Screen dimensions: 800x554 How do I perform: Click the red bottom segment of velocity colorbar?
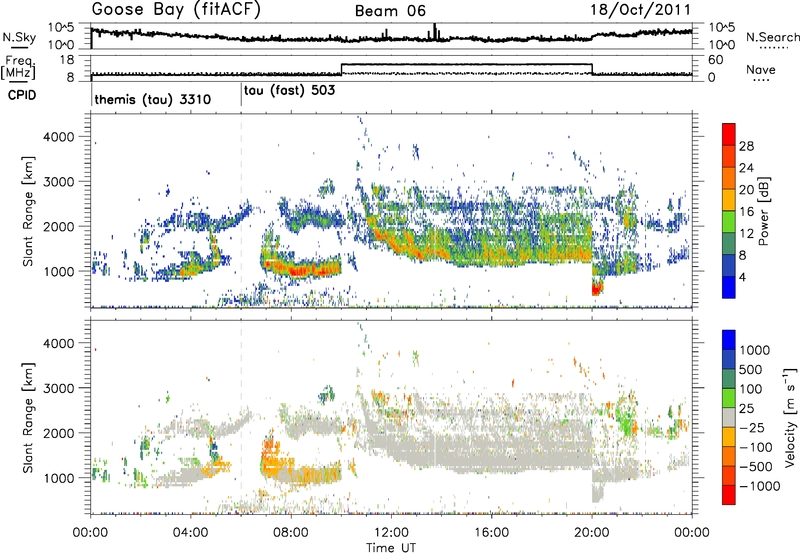pos(729,495)
